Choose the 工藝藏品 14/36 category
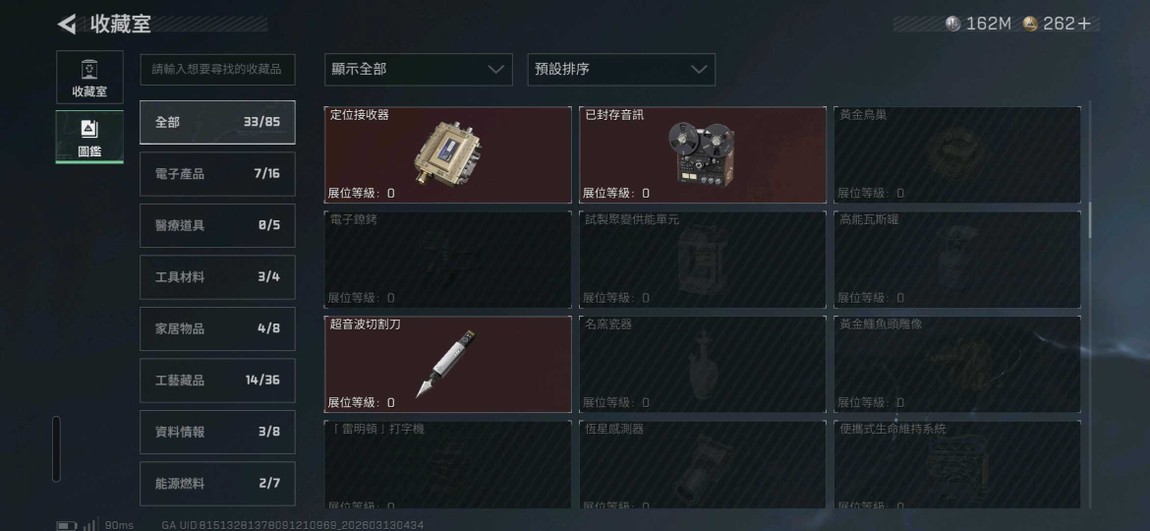This screenshot has height=531, width=1150. [x=218, y=380]
